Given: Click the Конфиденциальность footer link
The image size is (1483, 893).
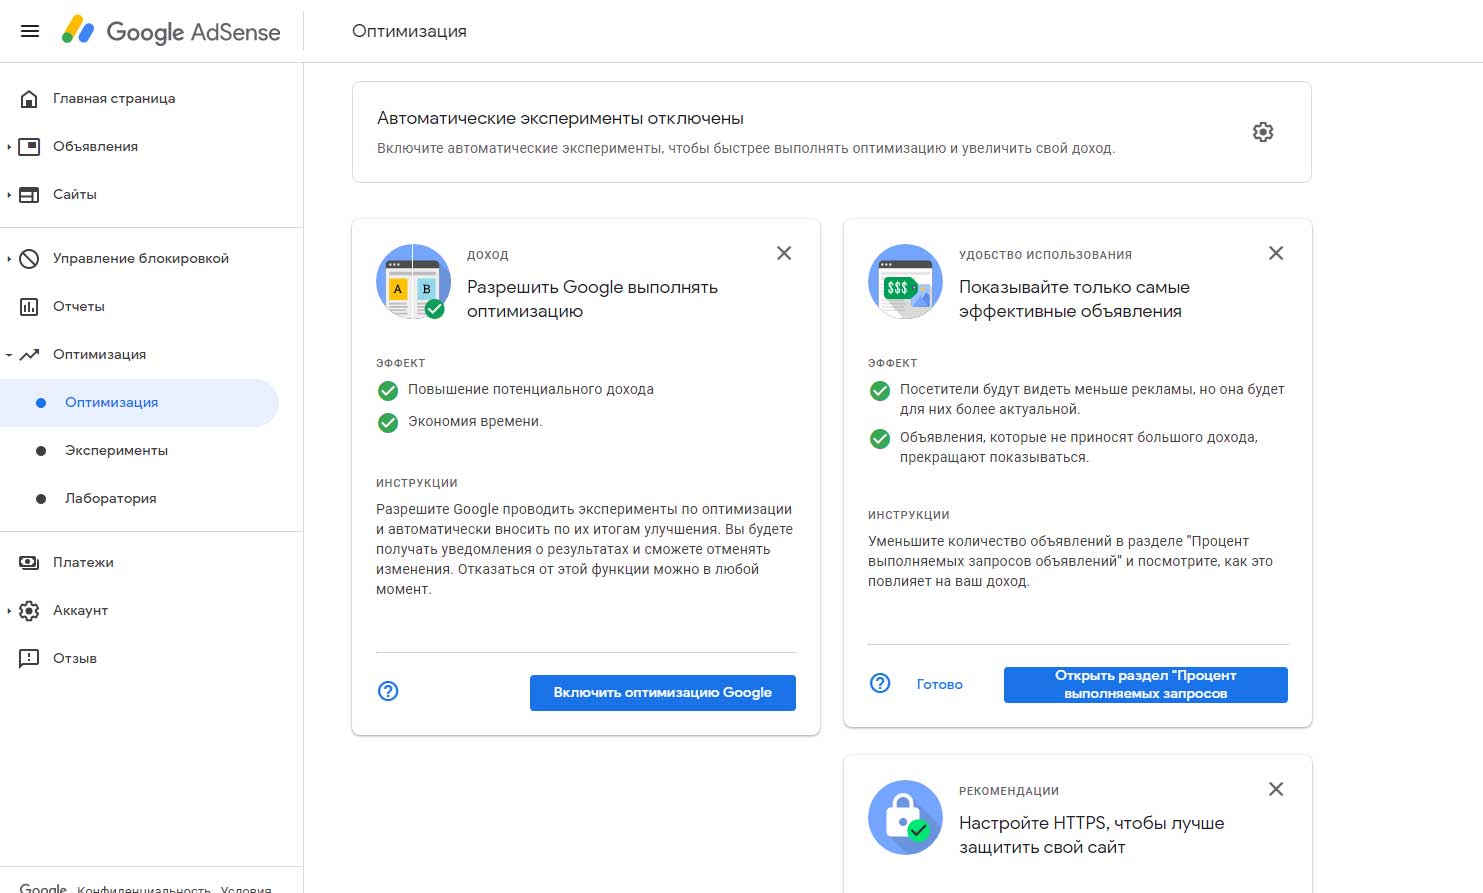Looking at the screenshot, I should [x=144, y=888].
